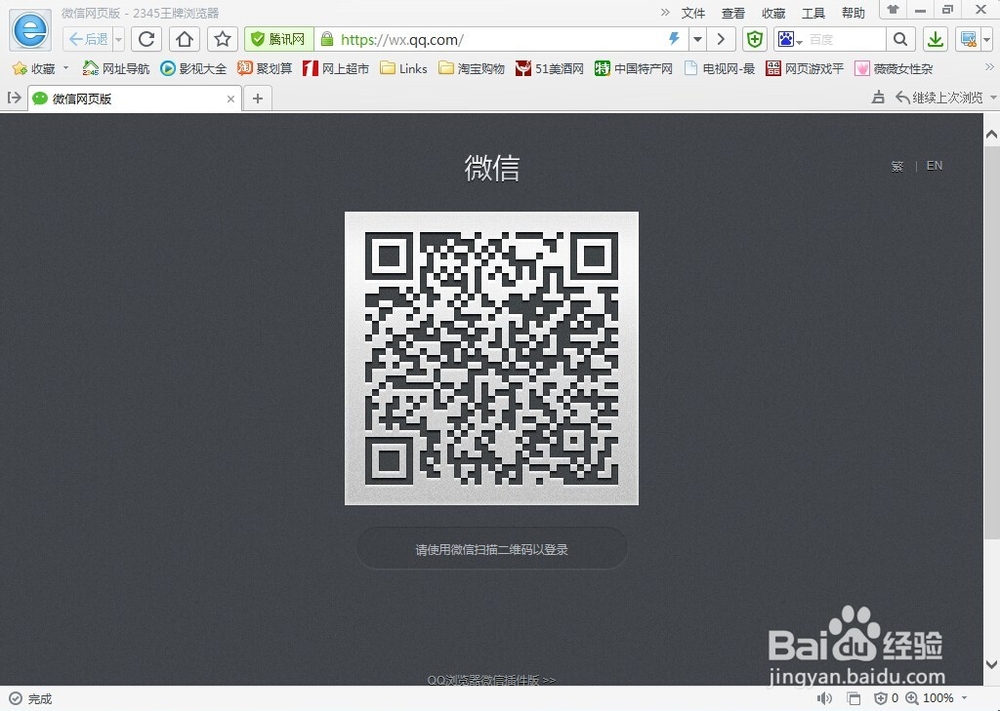Open the 淘宝购物 bookmark folder

471,68
